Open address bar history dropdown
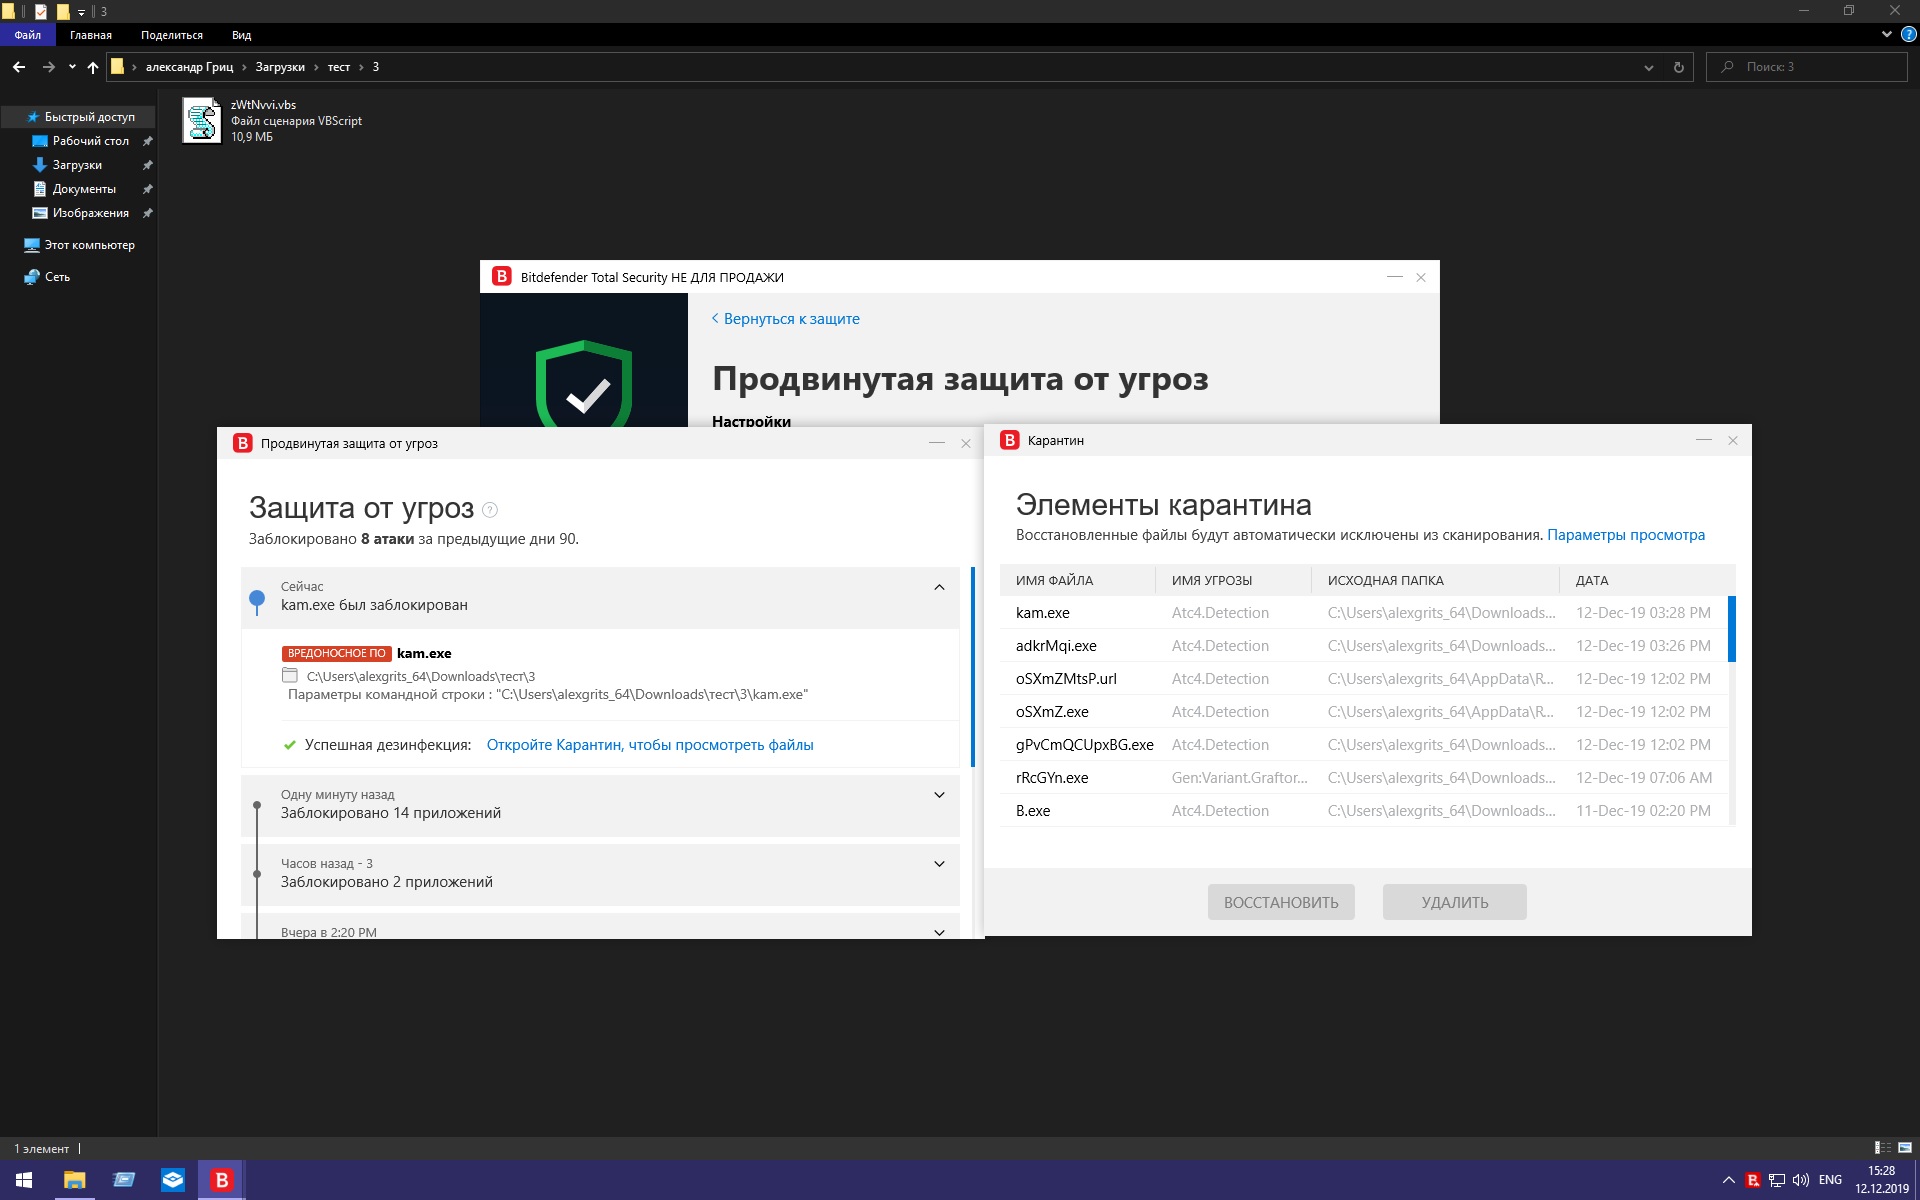 pyautogui.click(x=1648, y=67)
